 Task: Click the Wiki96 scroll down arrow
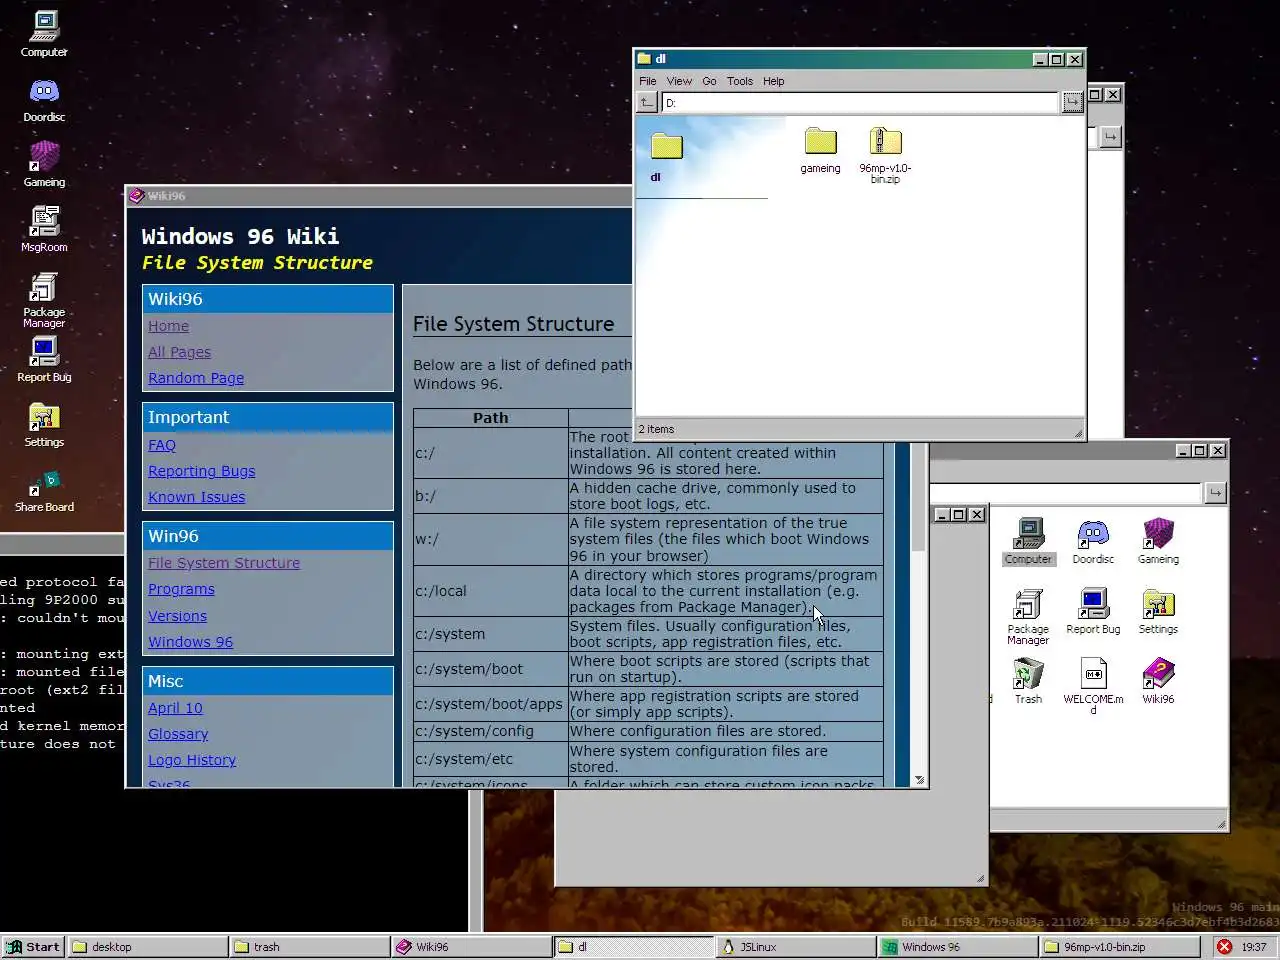point(918,780)
